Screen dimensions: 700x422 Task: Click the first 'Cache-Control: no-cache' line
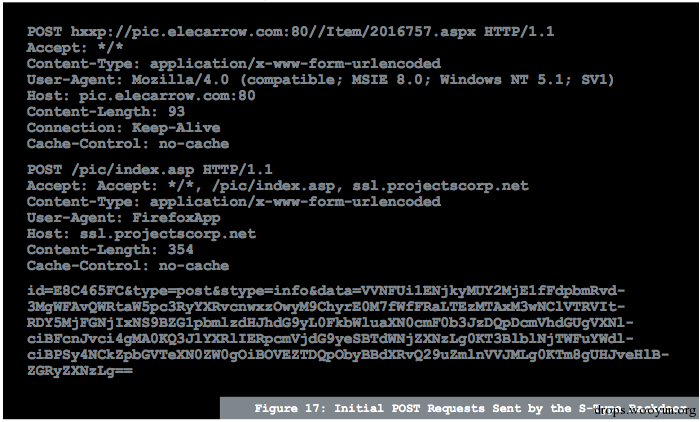[128, 144]
